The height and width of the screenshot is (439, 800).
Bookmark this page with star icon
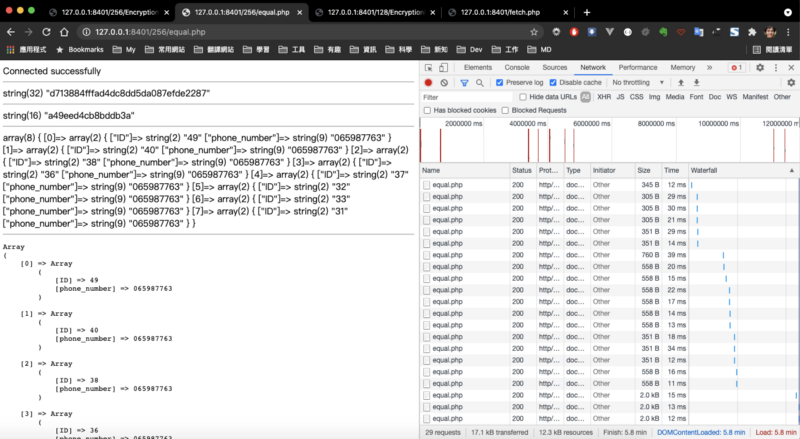[x=534, y=32]
